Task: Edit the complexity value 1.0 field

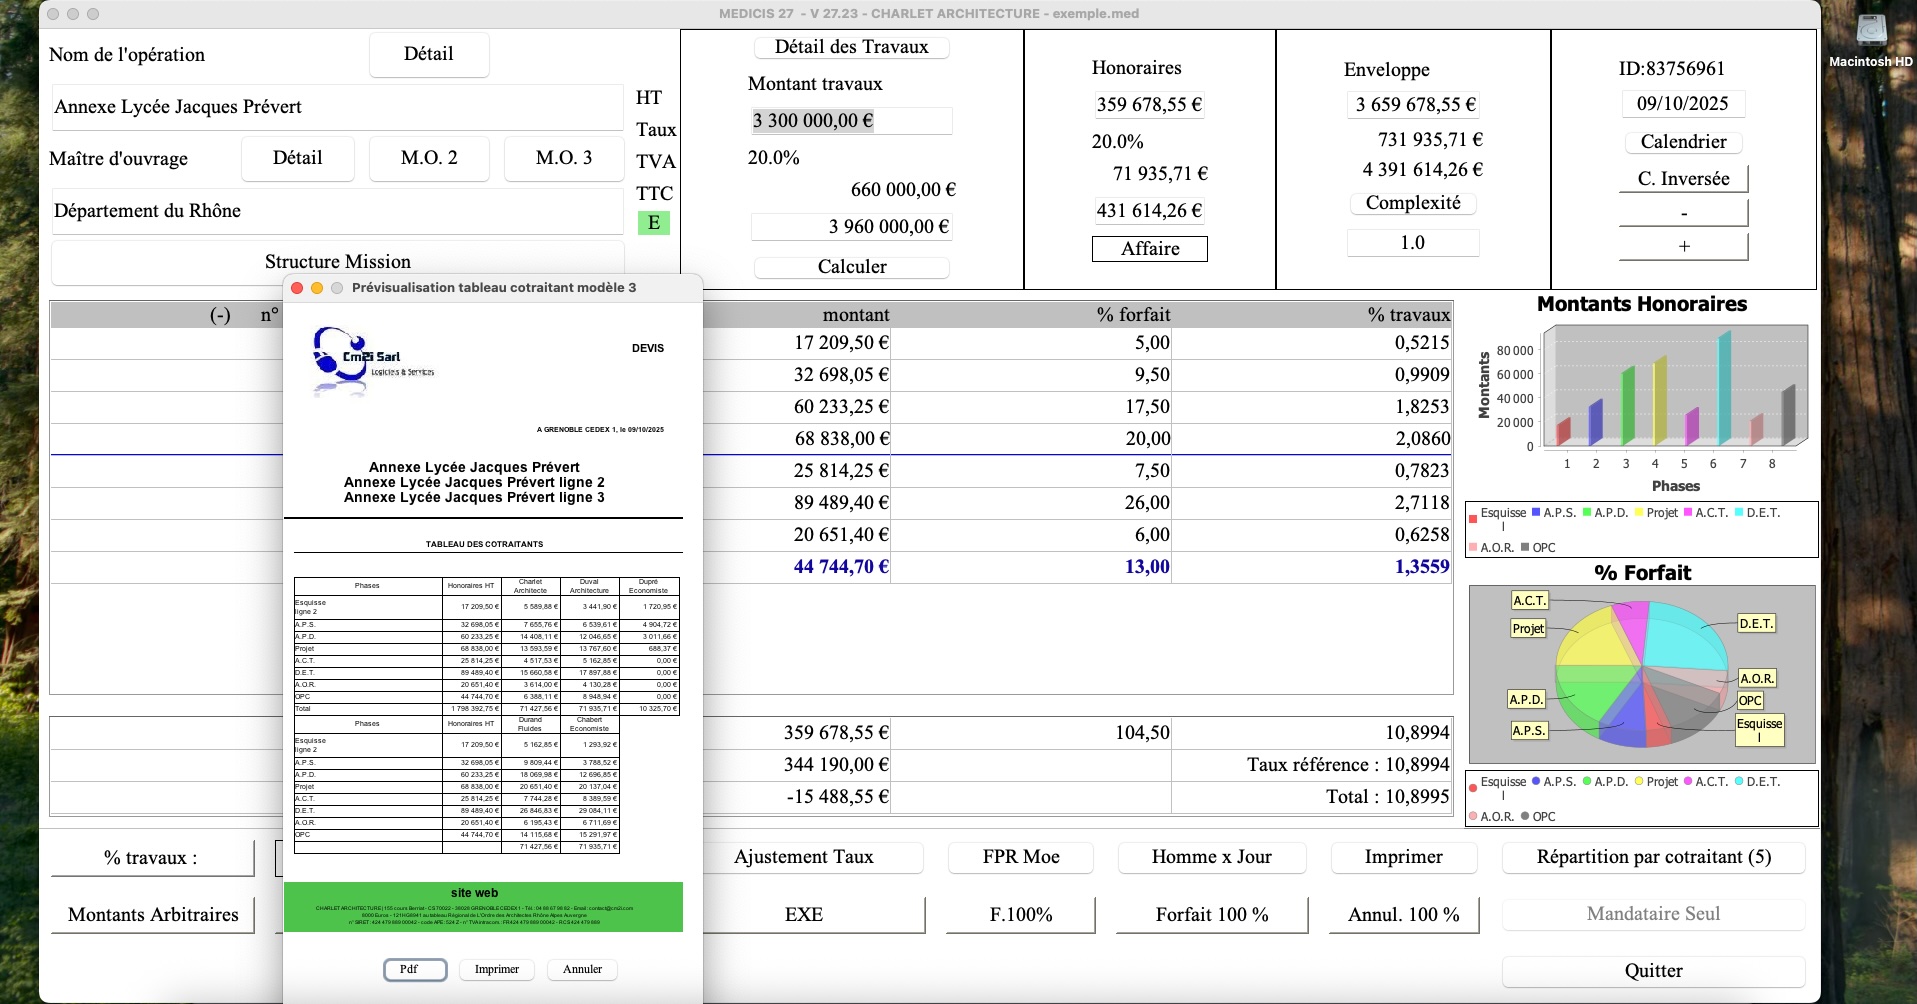Action: tap(1412, 243)
